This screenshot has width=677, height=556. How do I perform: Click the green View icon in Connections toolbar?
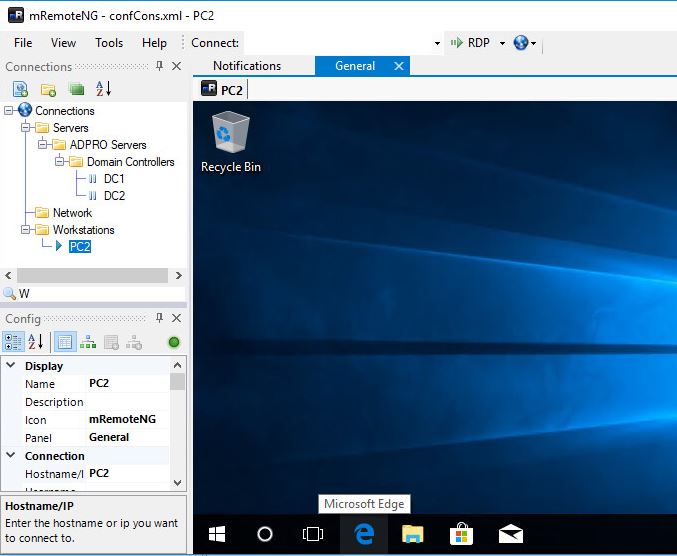pos(76,89)
